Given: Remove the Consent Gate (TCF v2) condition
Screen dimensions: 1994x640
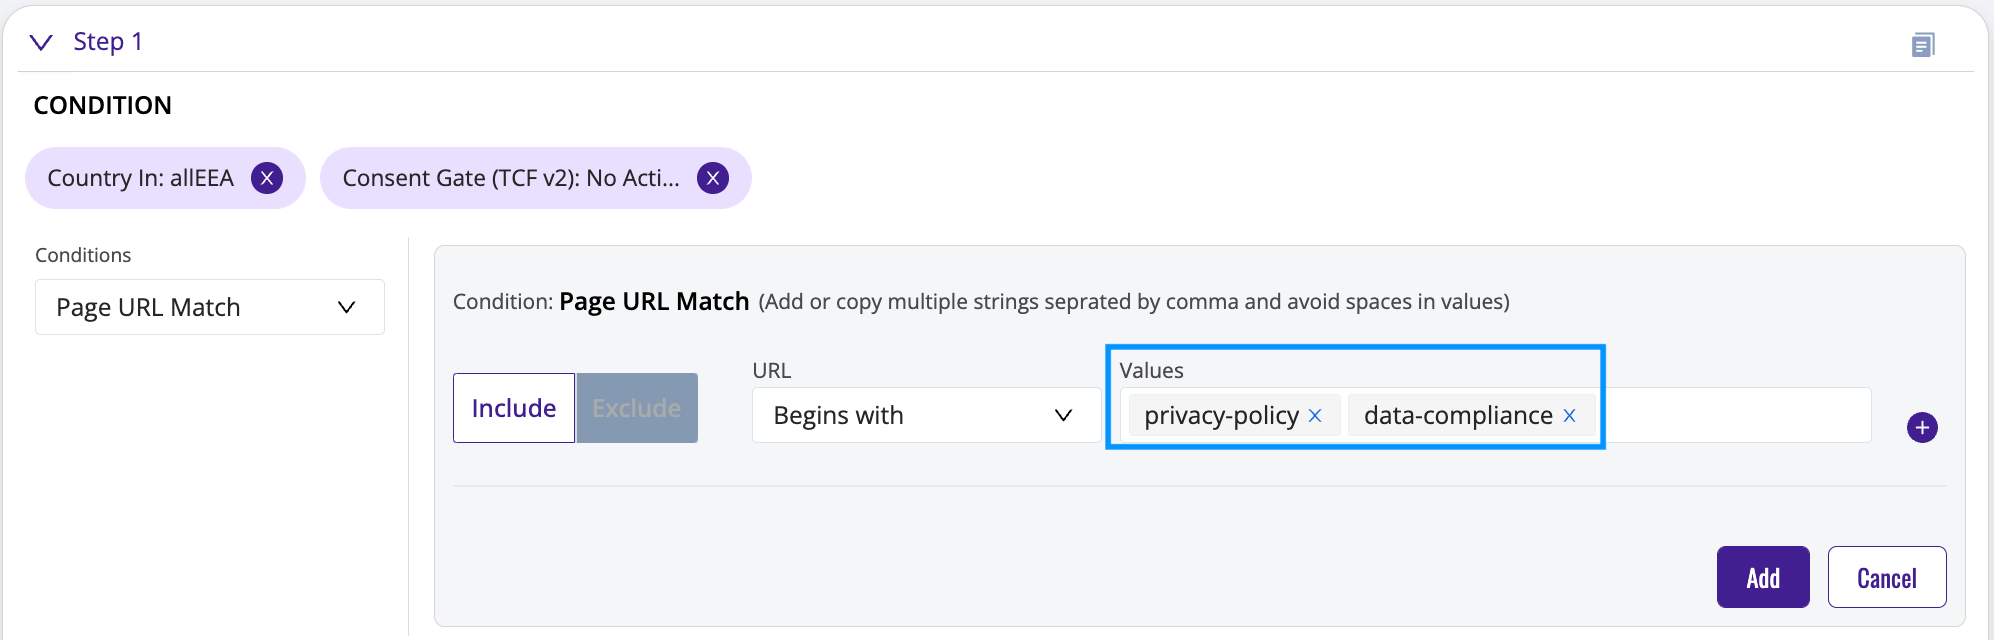Looking at the screenshot, I should tap(712, 178).
